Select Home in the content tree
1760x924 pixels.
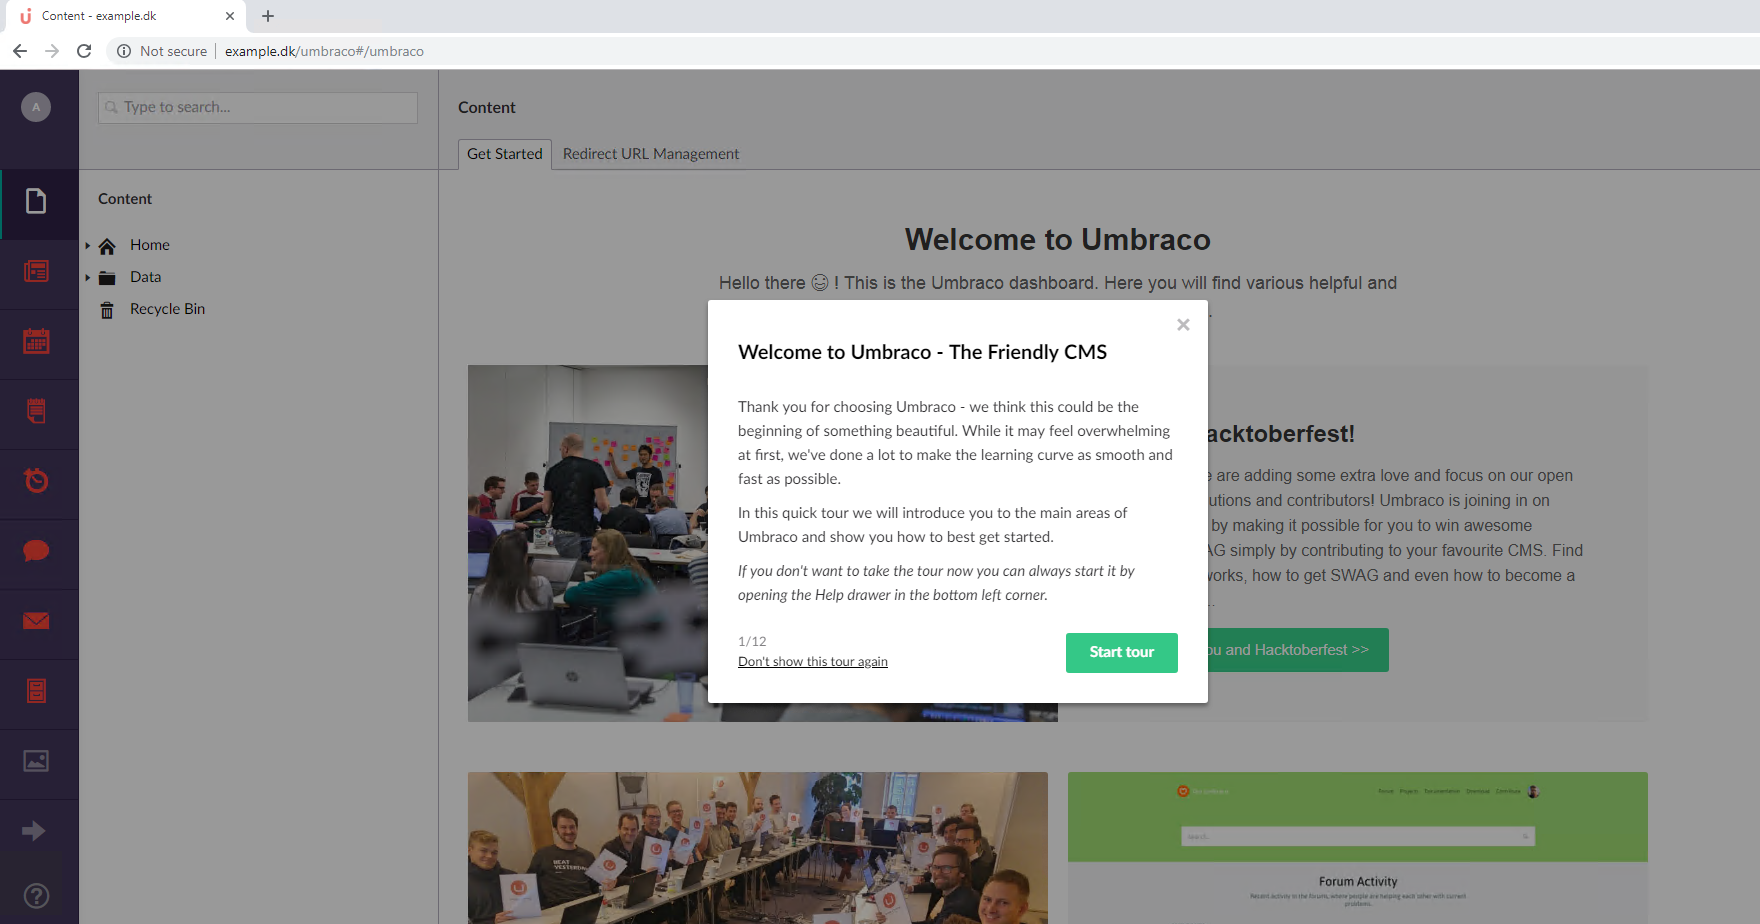[x=150, y=245]
